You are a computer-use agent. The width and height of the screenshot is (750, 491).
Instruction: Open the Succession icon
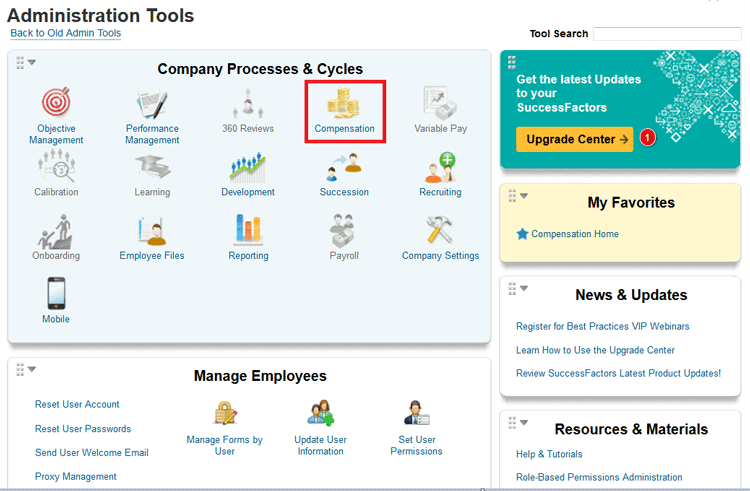[x=344, y=167]
